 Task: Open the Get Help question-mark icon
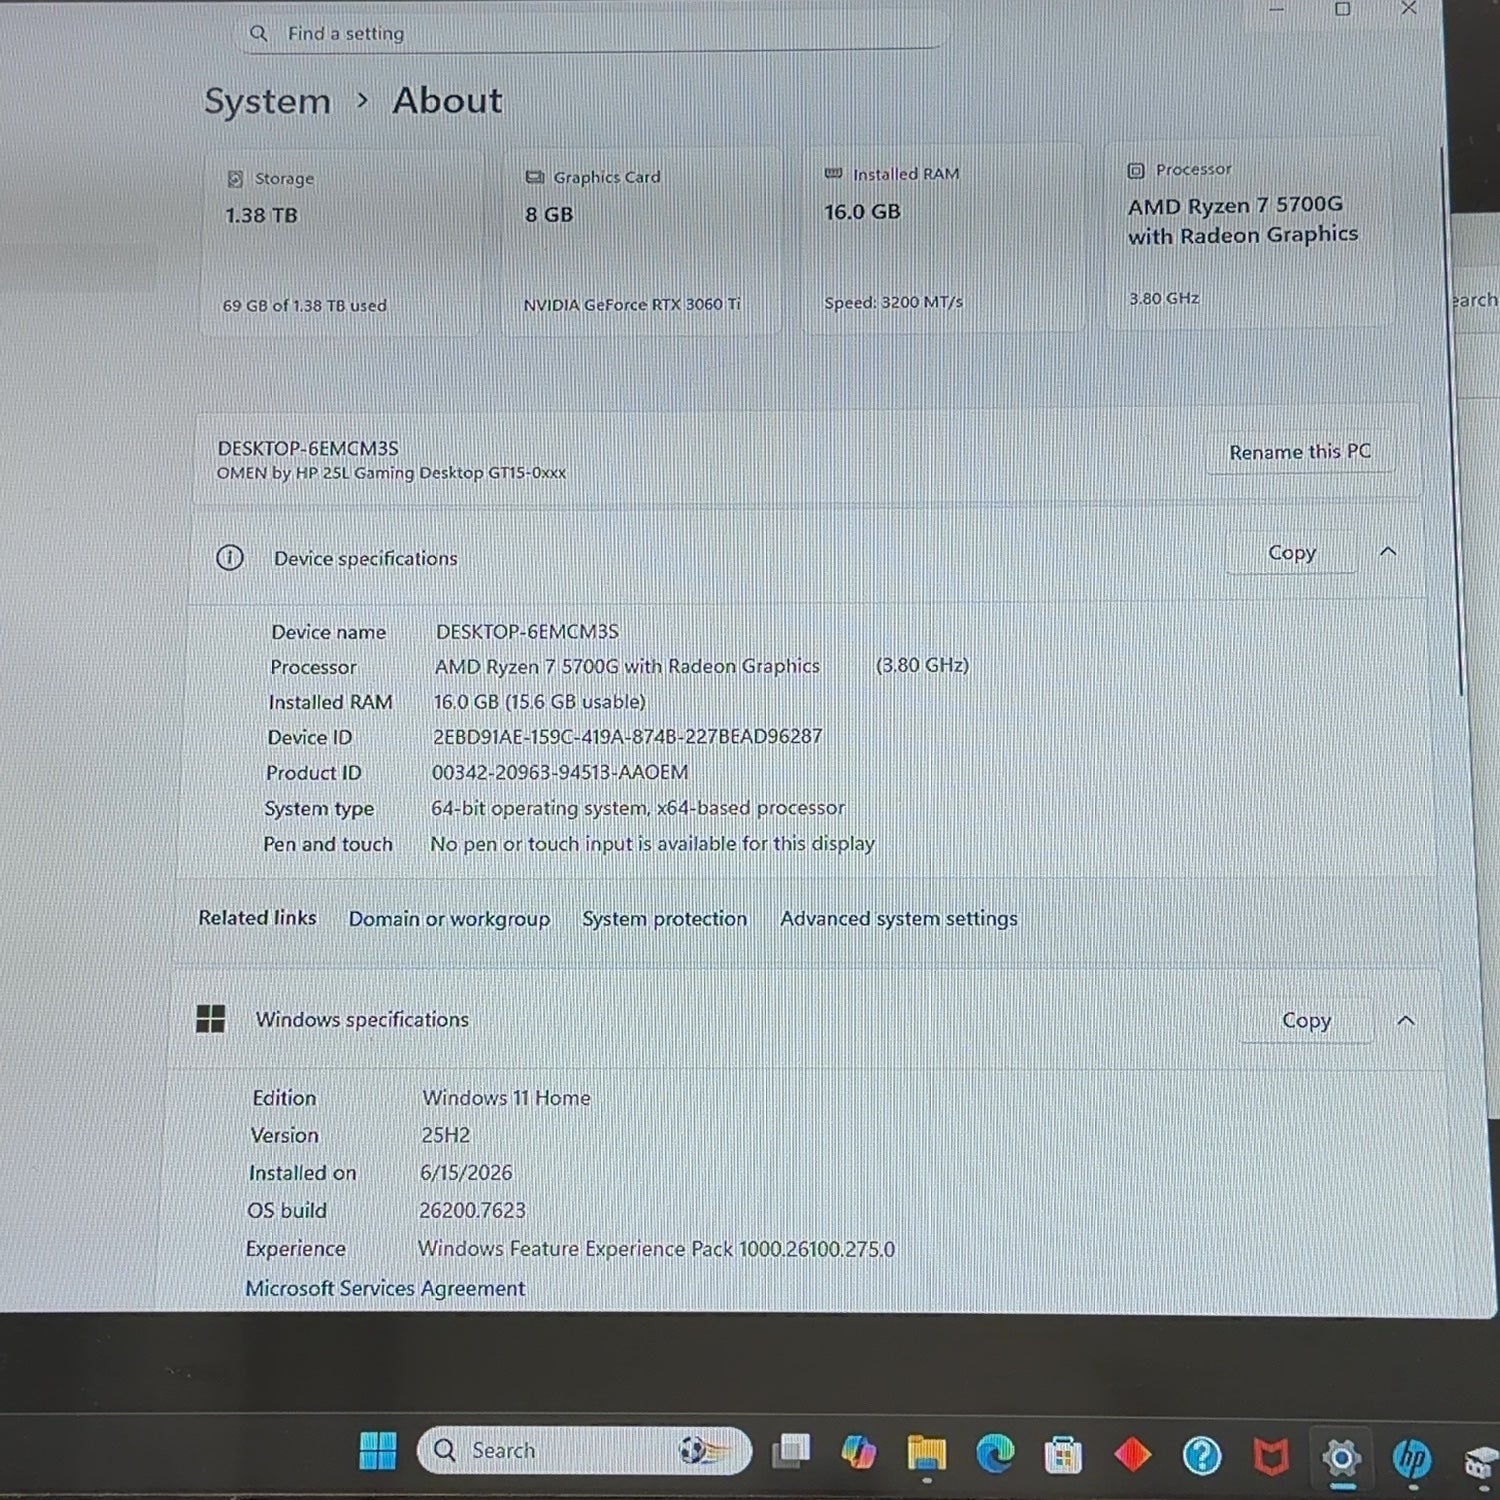(1201, 1457)
